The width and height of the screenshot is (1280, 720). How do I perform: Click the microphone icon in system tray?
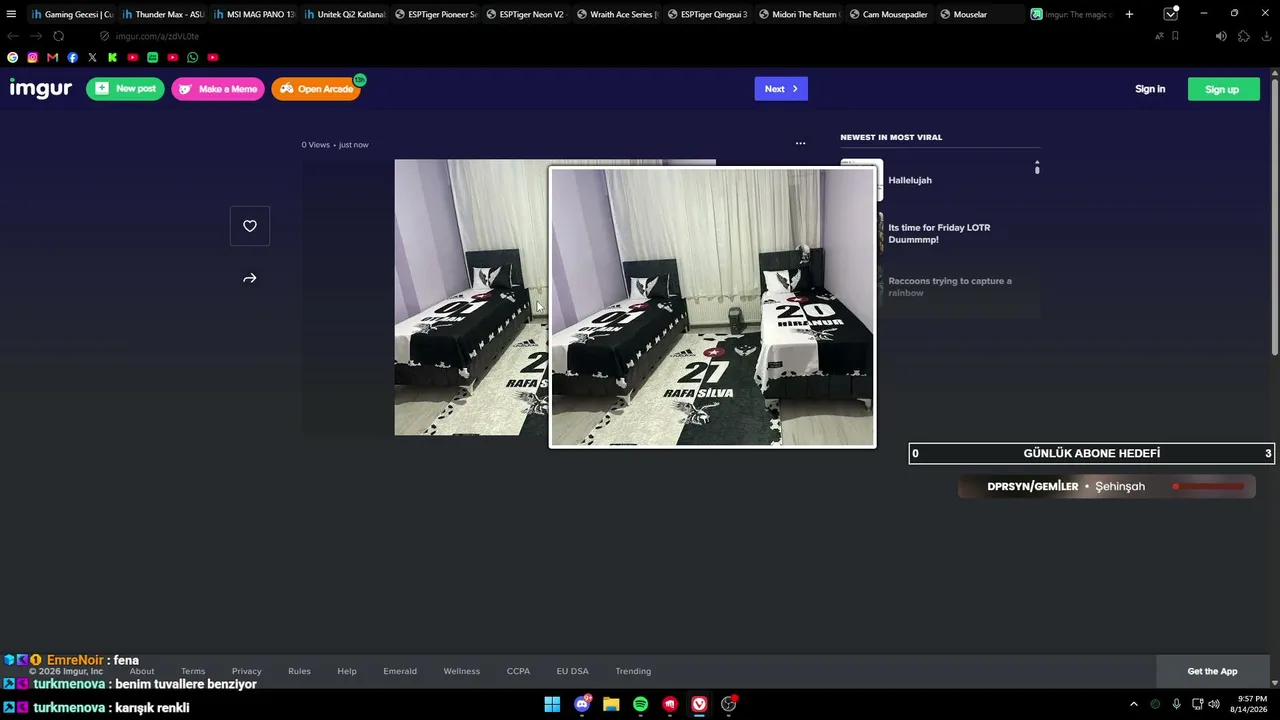[1176, 704]
